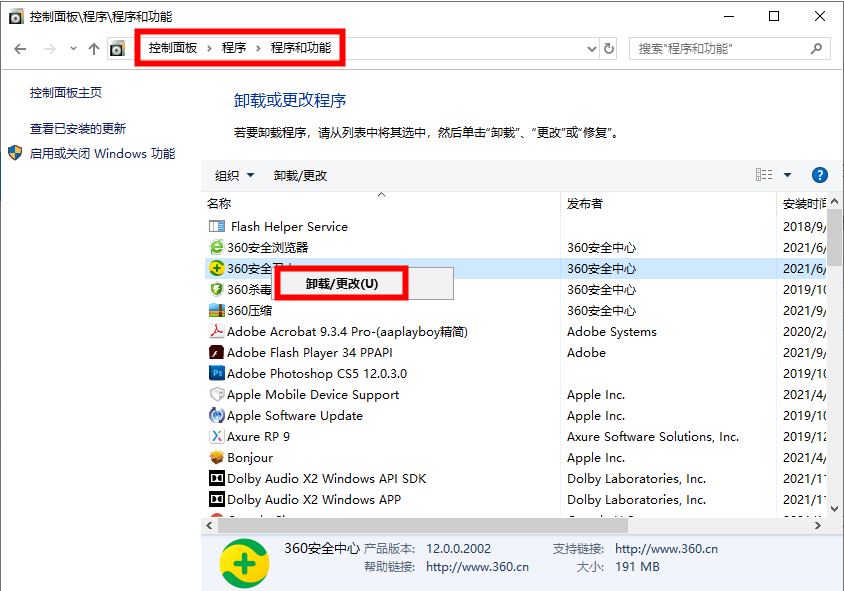This screenshot has width=844, height=591.
Task: Open 启用或关闭 Windows 功能 link
Action: coord(102,154)
